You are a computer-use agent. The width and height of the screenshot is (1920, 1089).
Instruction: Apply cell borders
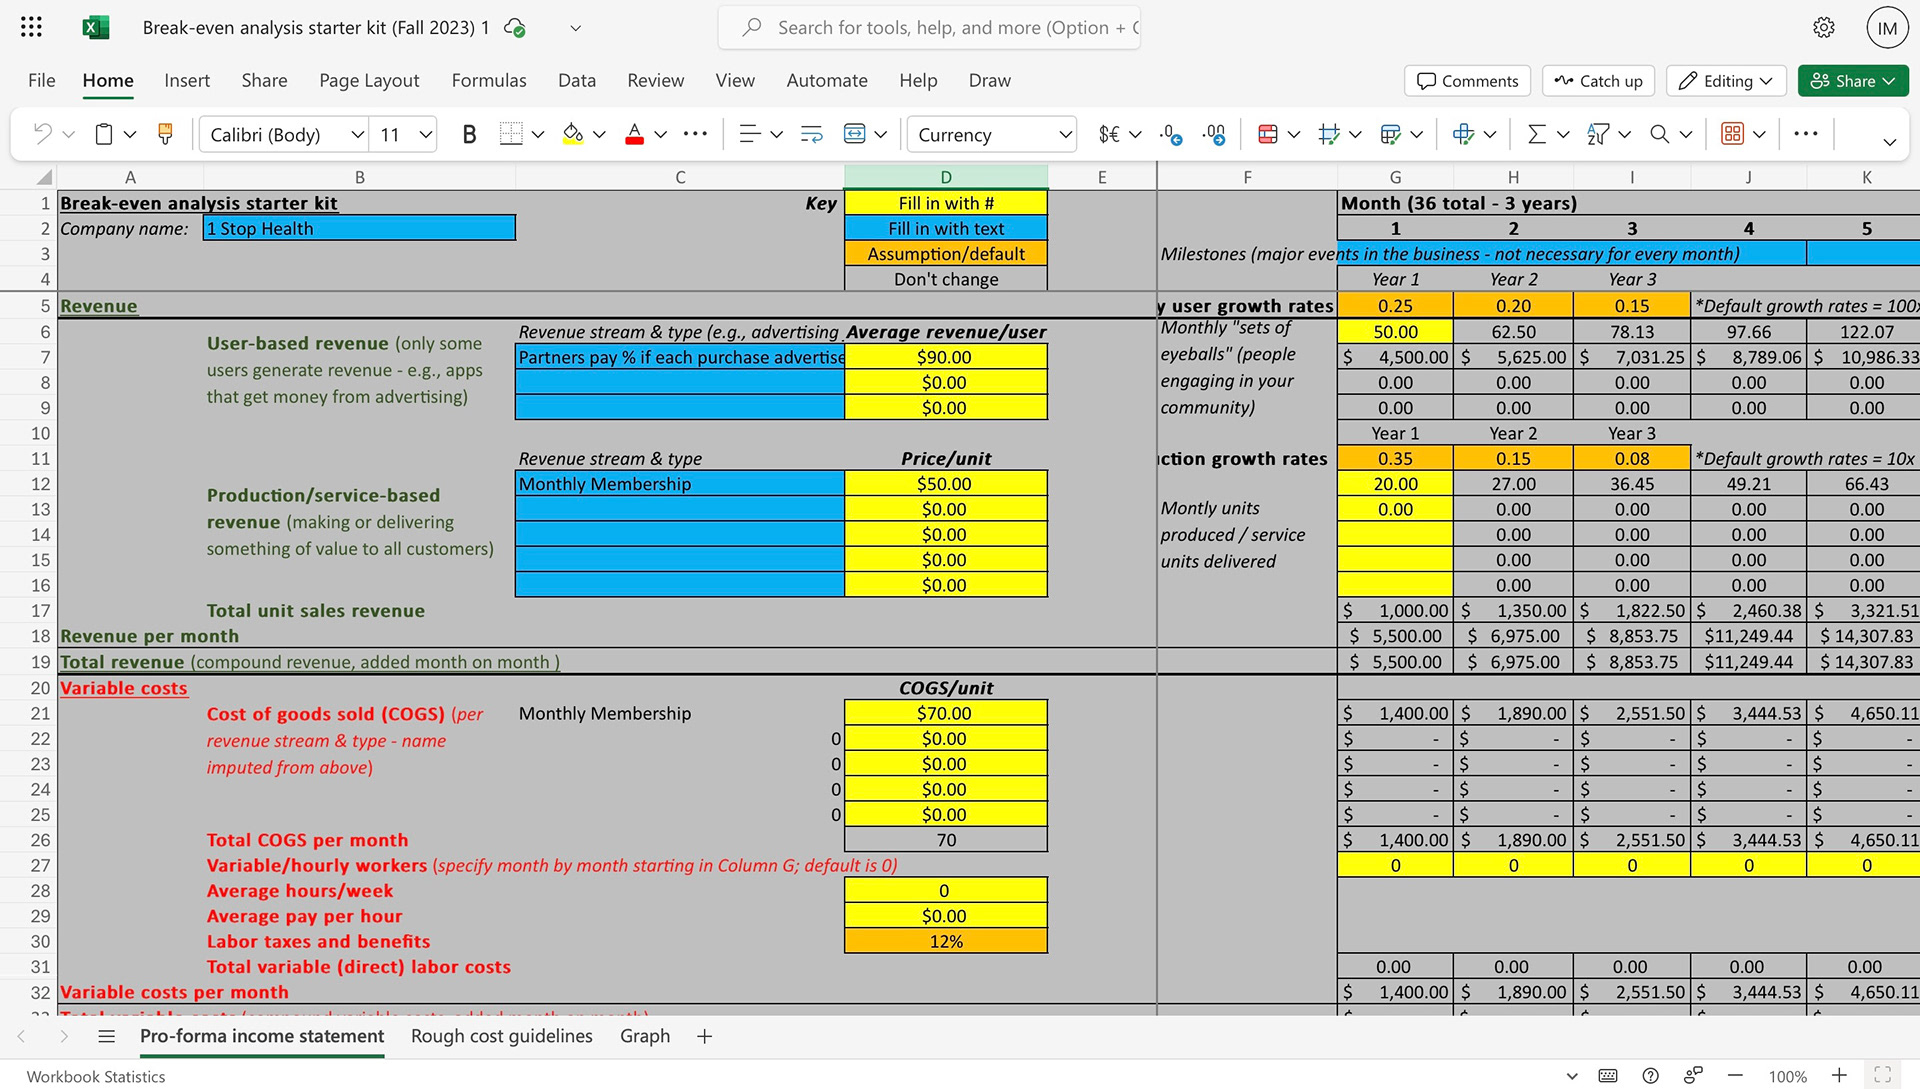point(511,134)
